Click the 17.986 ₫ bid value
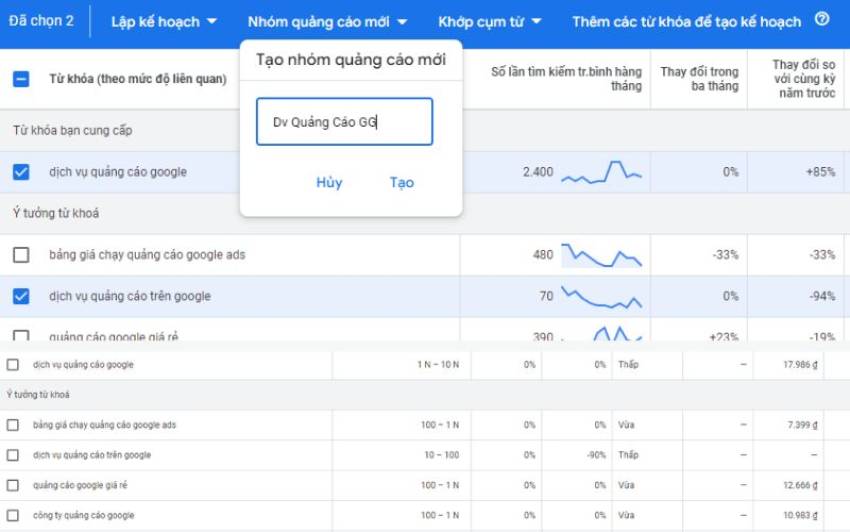The width and height of the screenshot is (850, 532). 800,364
